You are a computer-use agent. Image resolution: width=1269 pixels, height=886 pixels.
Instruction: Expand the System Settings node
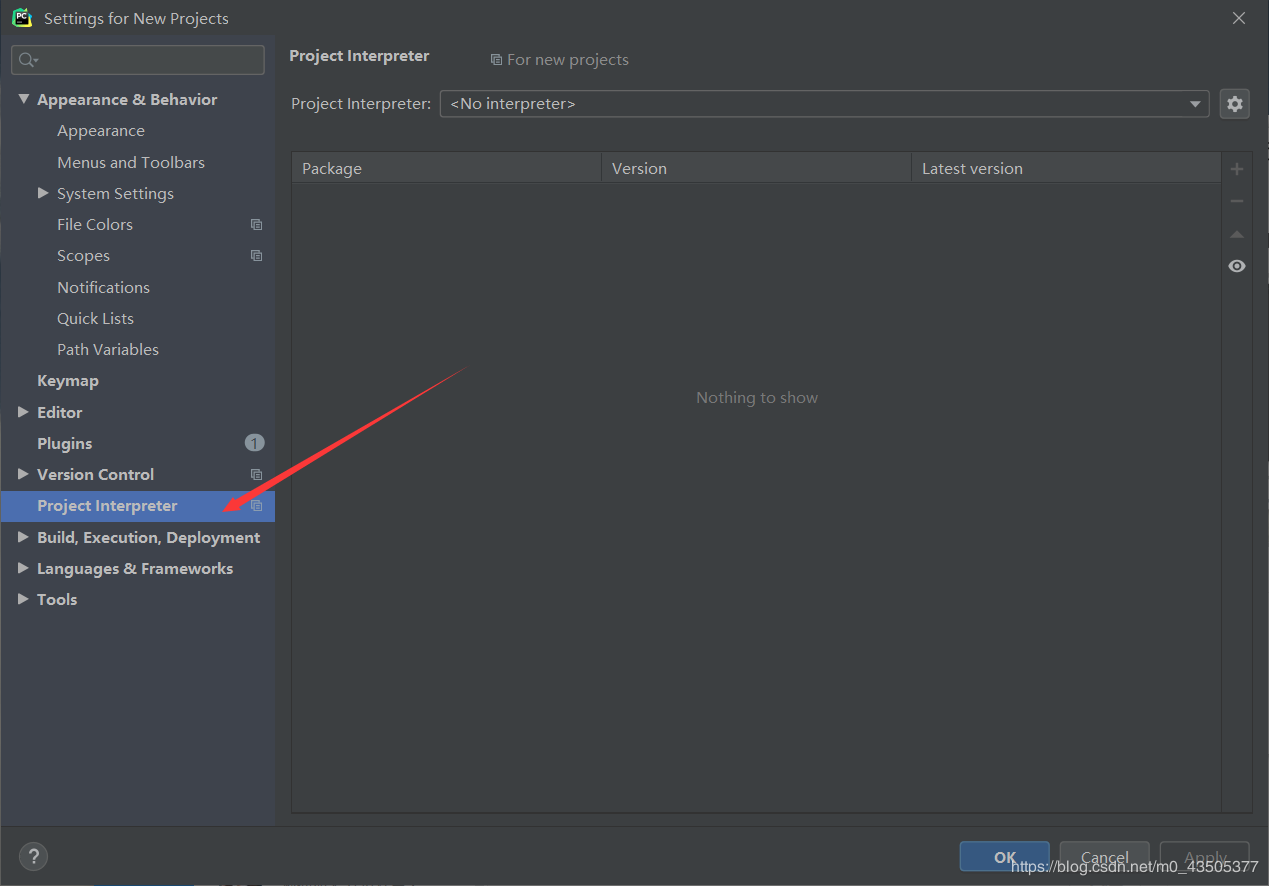coord(43,193)
